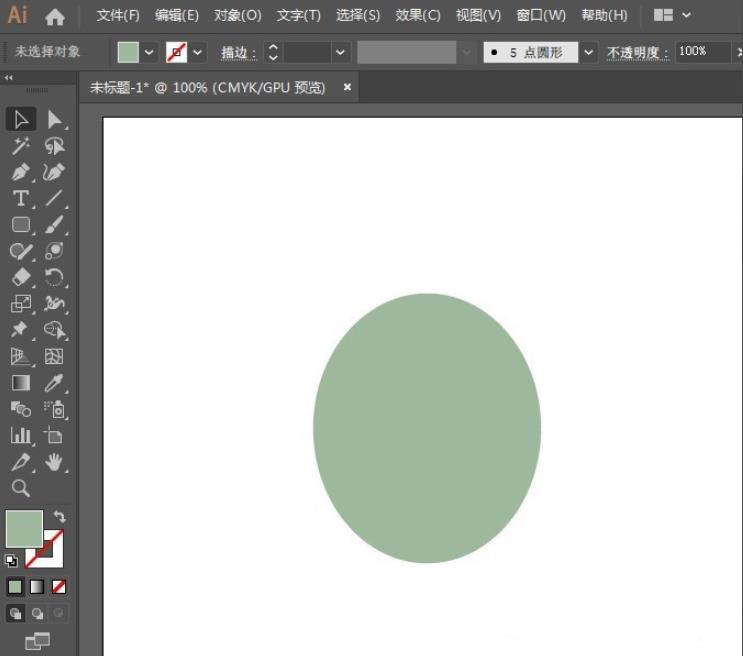Open the 文件(F) menu
743x656 pixels.
[x=118, y=16]
